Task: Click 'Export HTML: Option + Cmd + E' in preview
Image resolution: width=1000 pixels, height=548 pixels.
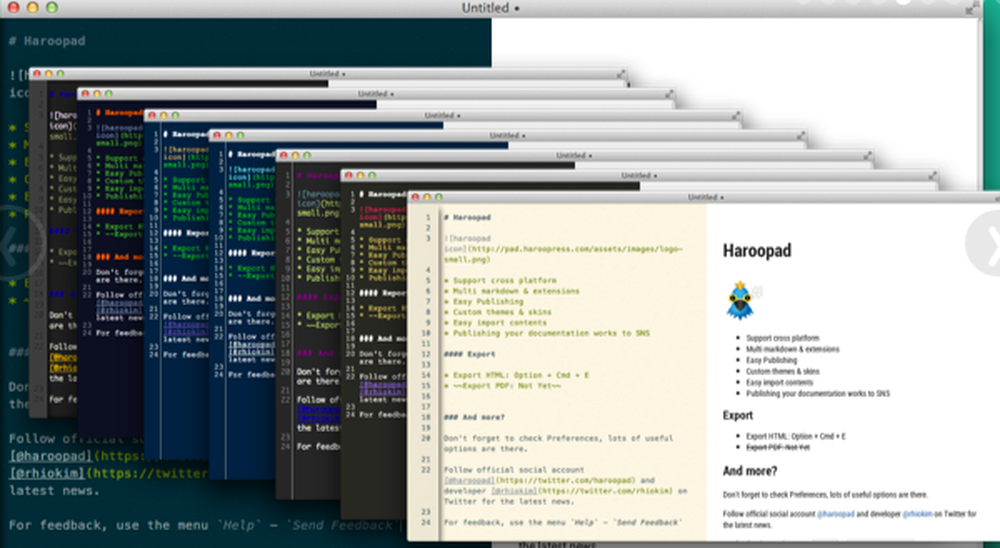Action: [796, 436]
